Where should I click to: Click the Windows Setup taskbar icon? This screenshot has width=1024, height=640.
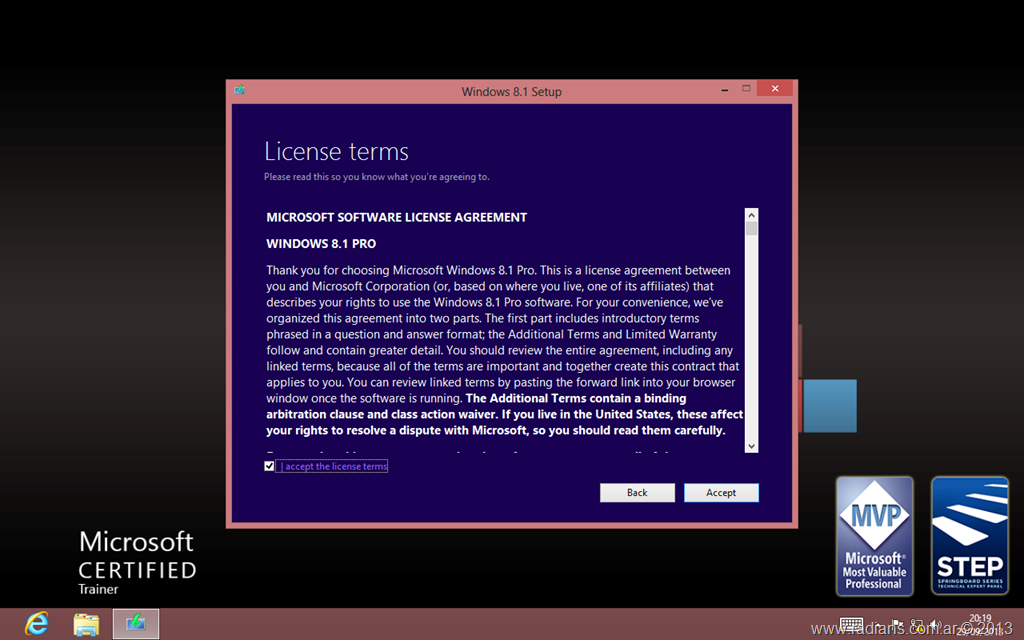tap(135, 623)
